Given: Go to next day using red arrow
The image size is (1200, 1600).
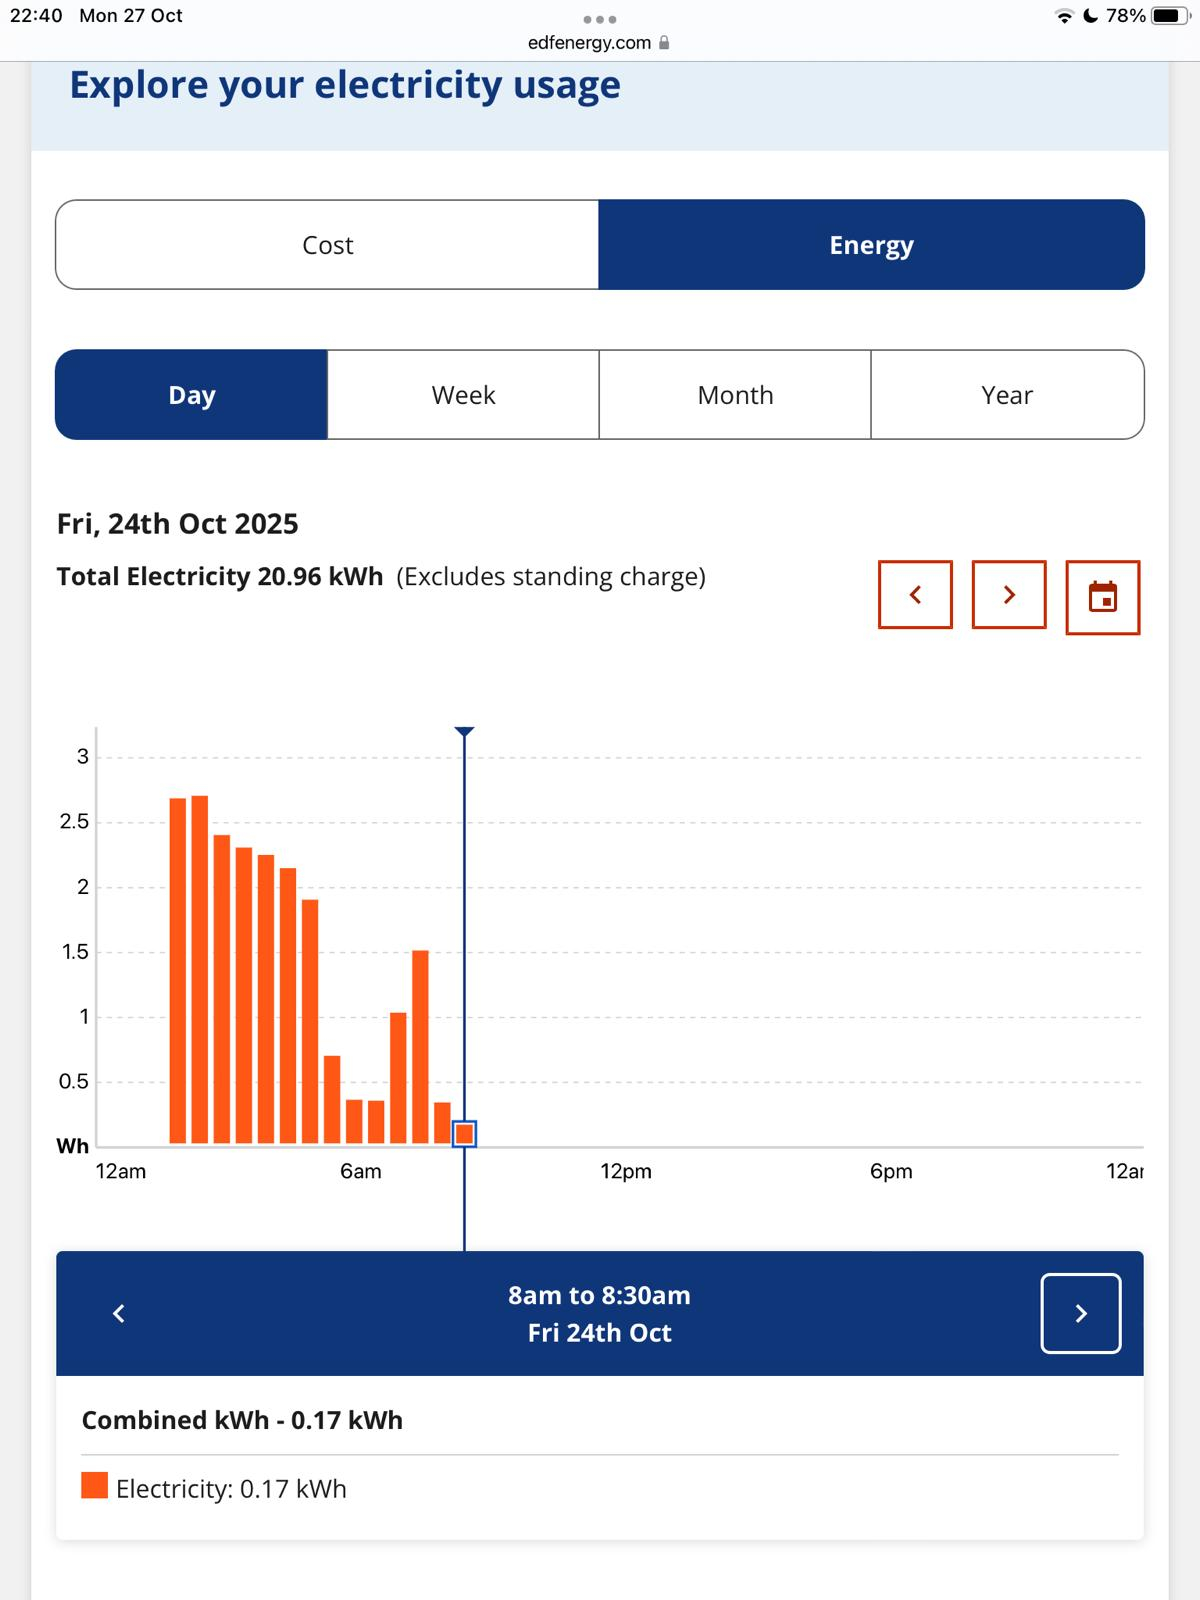Looking at the screenshot, I should (1009, 595).
